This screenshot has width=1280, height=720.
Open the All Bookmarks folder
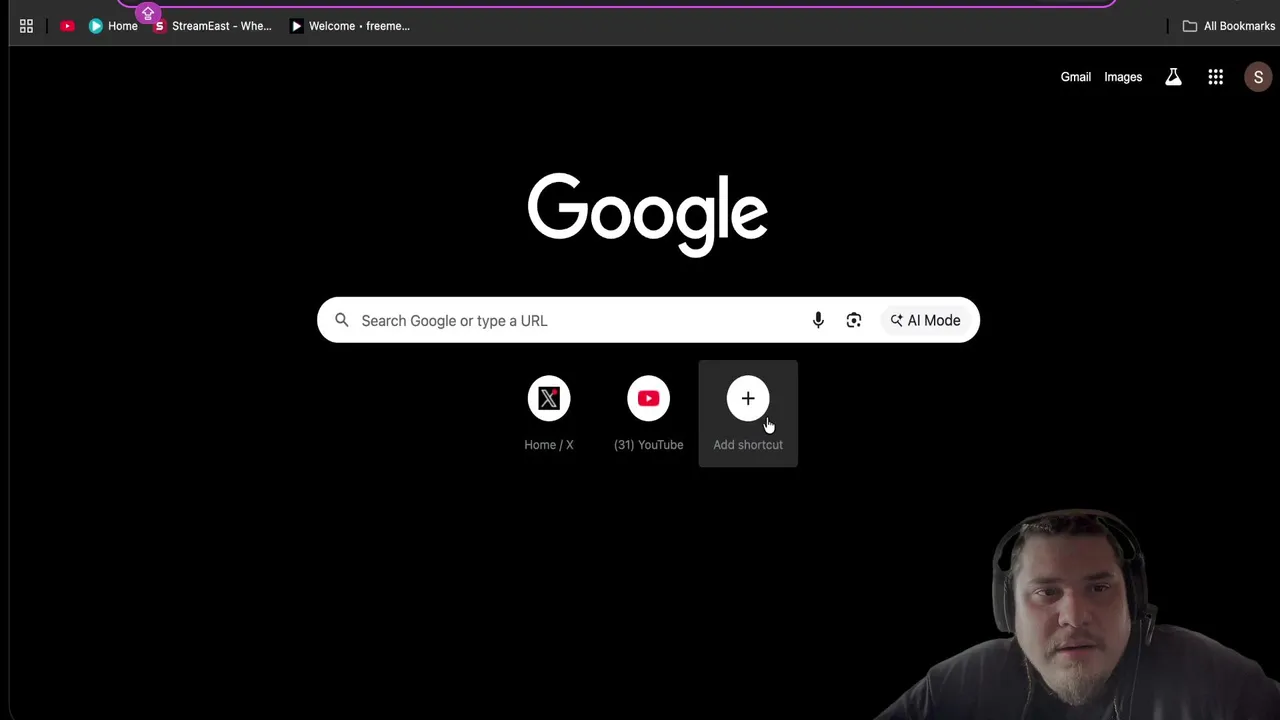coord(1229,26)
